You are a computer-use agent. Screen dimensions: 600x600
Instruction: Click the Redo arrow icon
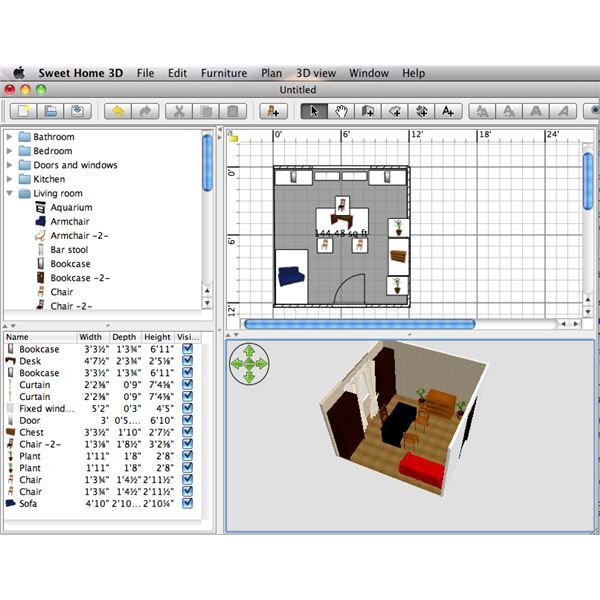coord(145,111)
